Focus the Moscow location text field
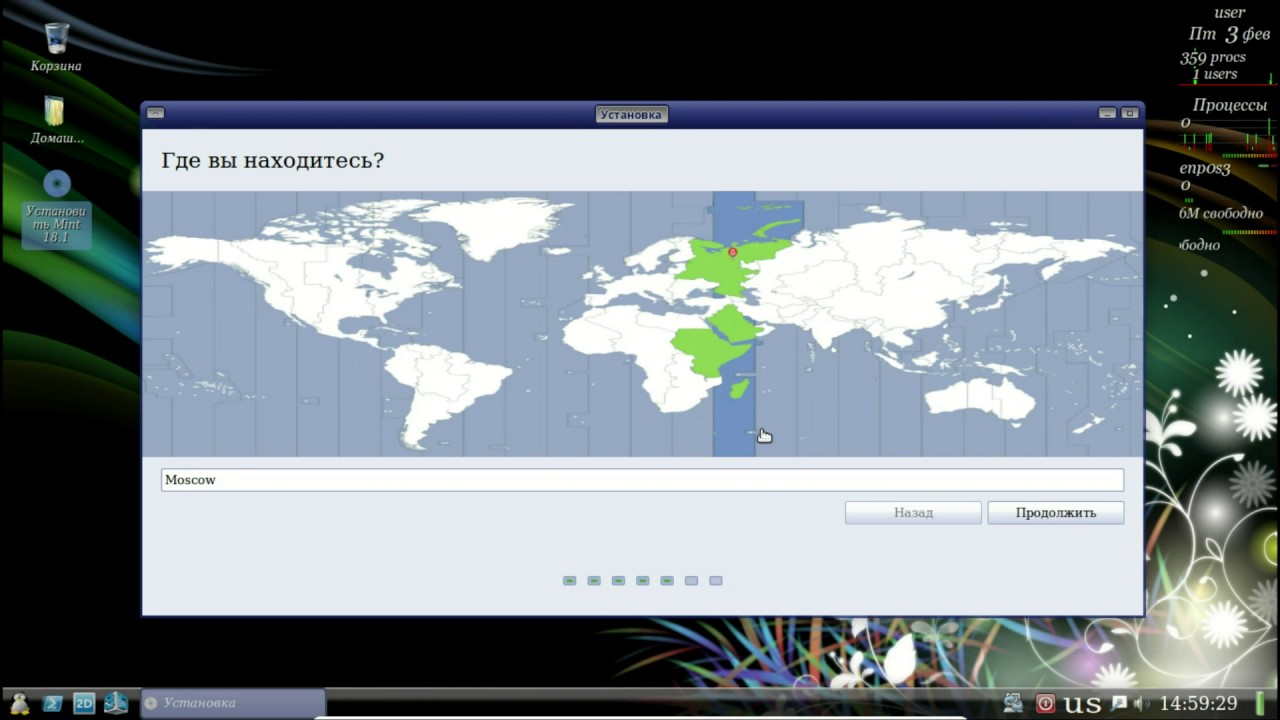Viewport: 1280px width, 720px height. [642, 480]
